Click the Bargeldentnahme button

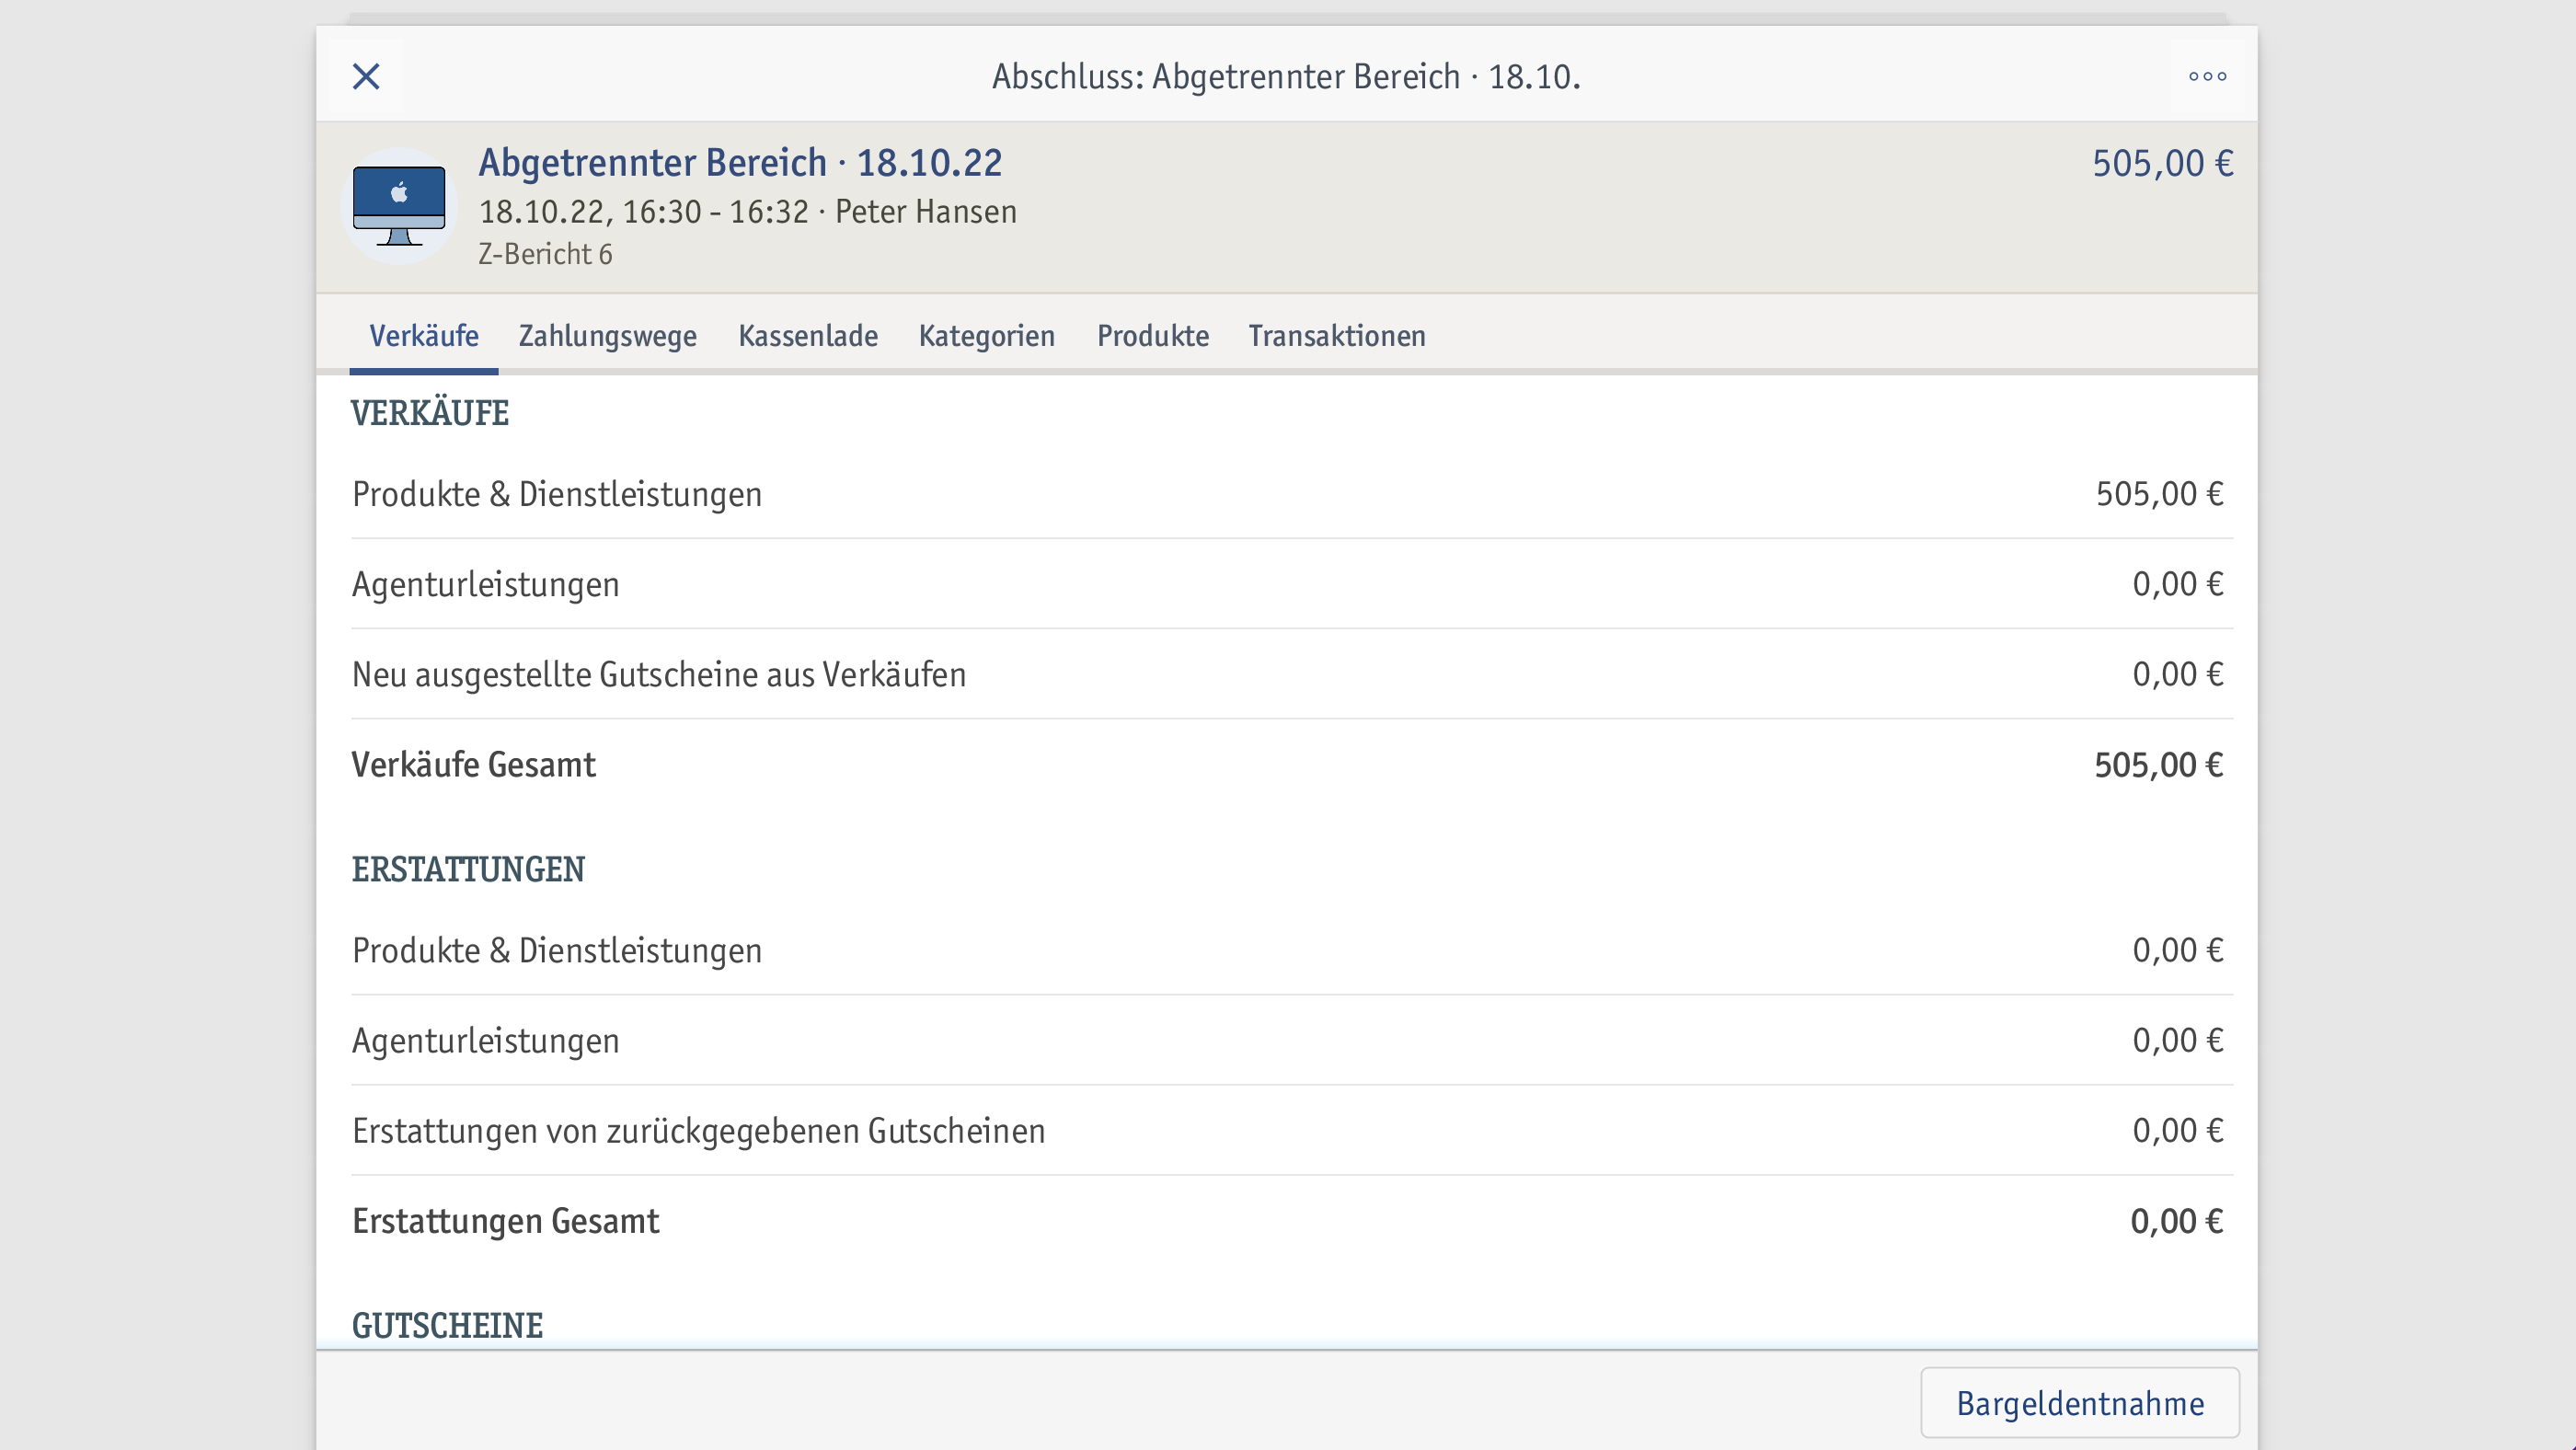(2080, 1403)
